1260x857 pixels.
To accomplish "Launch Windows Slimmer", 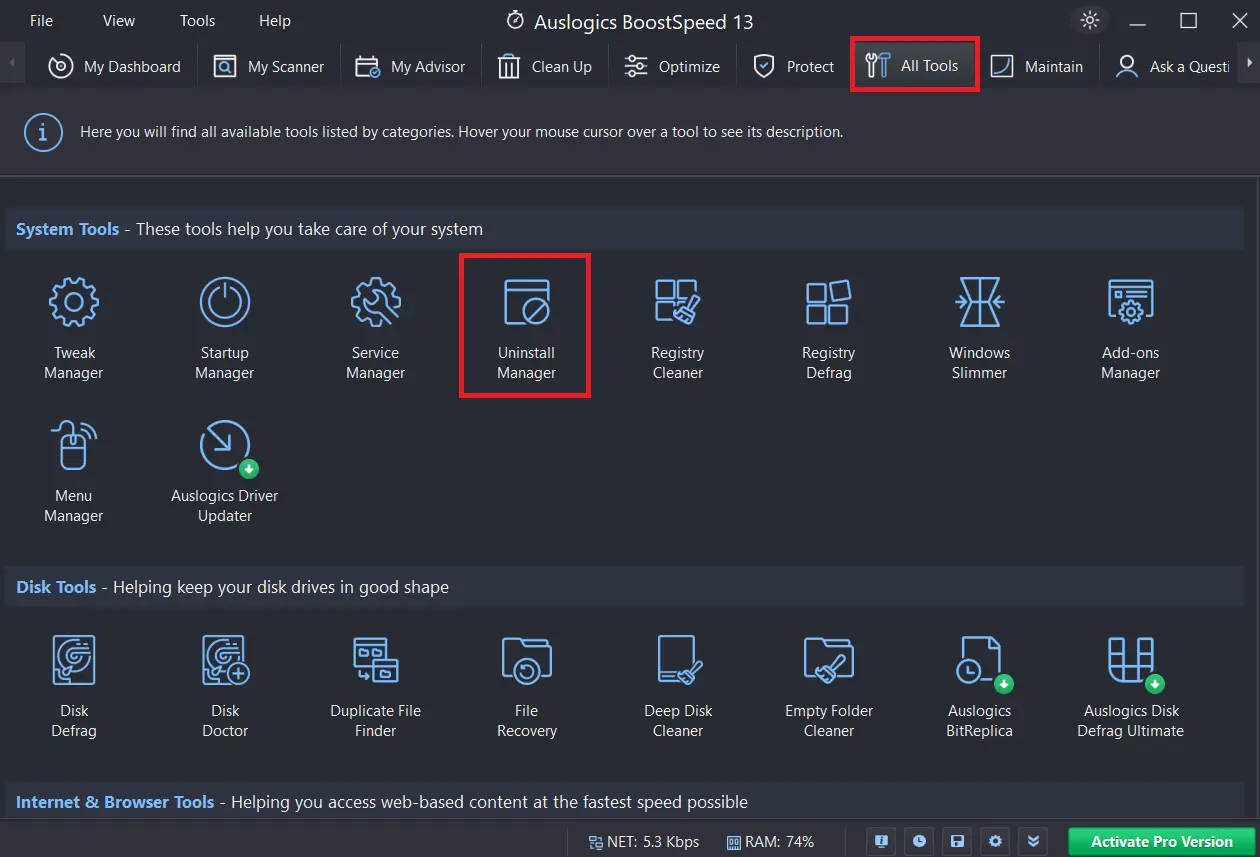I will [x=980, y=330].
